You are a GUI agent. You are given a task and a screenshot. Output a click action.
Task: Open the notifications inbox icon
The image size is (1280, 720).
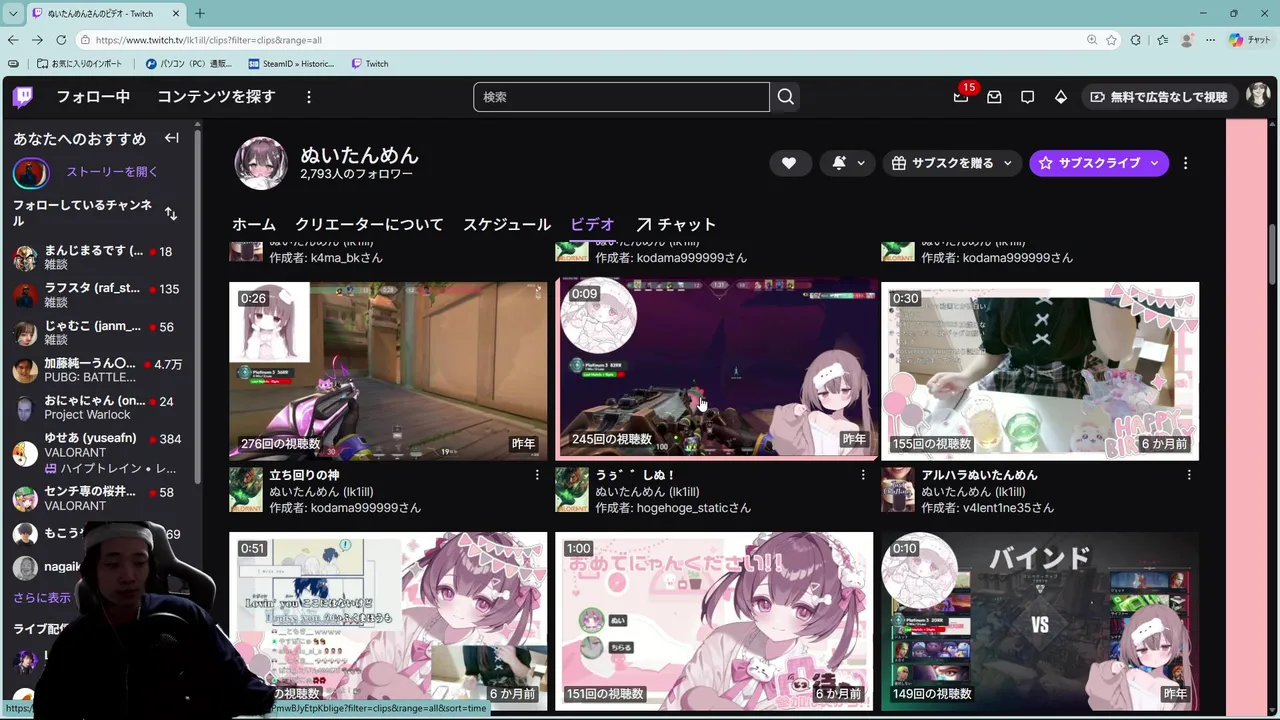994,97
